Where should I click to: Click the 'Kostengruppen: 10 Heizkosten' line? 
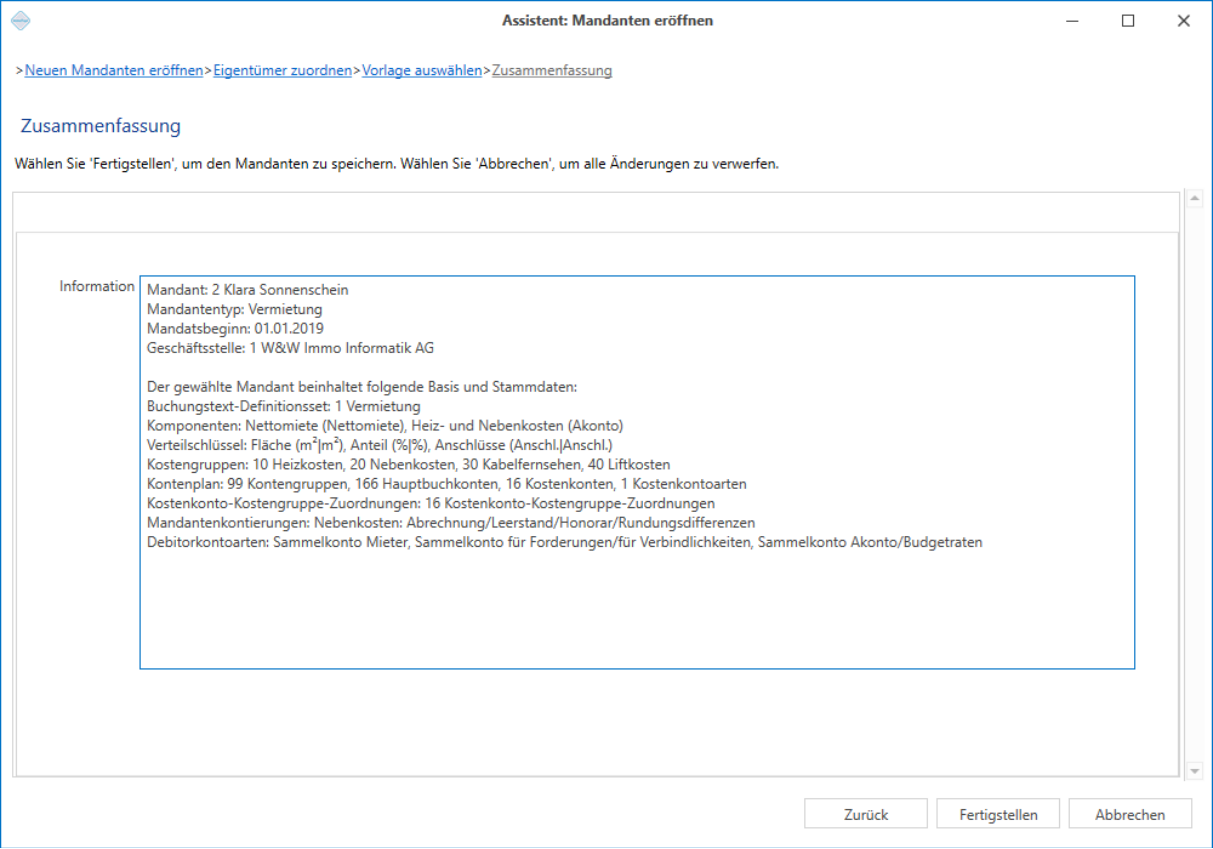coord(409,465)
